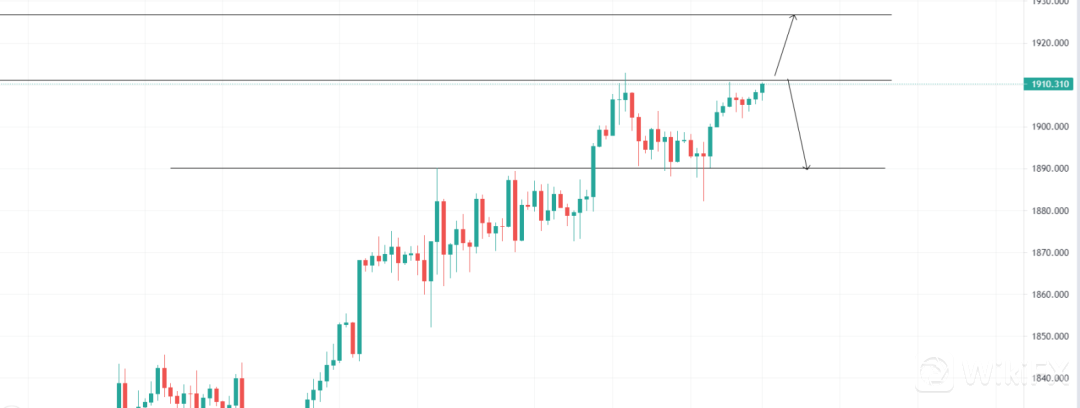Select the topmost horizontal resistance line
The height and width of the screenshot is (408, 1080).
point(400,15)
